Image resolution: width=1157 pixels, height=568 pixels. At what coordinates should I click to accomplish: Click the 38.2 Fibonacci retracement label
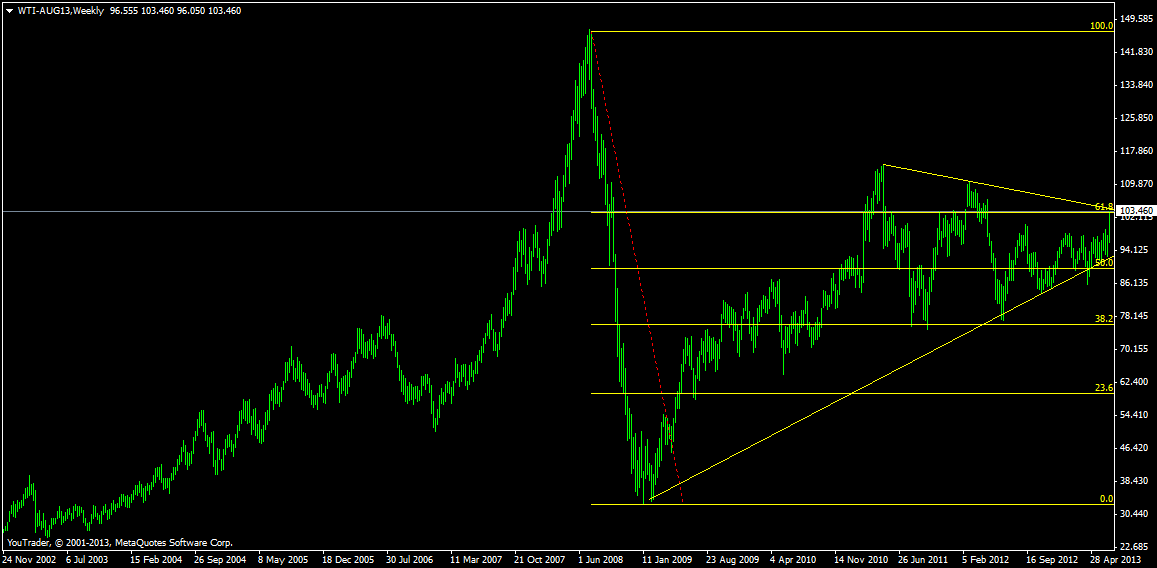[x=1103, y=319]
